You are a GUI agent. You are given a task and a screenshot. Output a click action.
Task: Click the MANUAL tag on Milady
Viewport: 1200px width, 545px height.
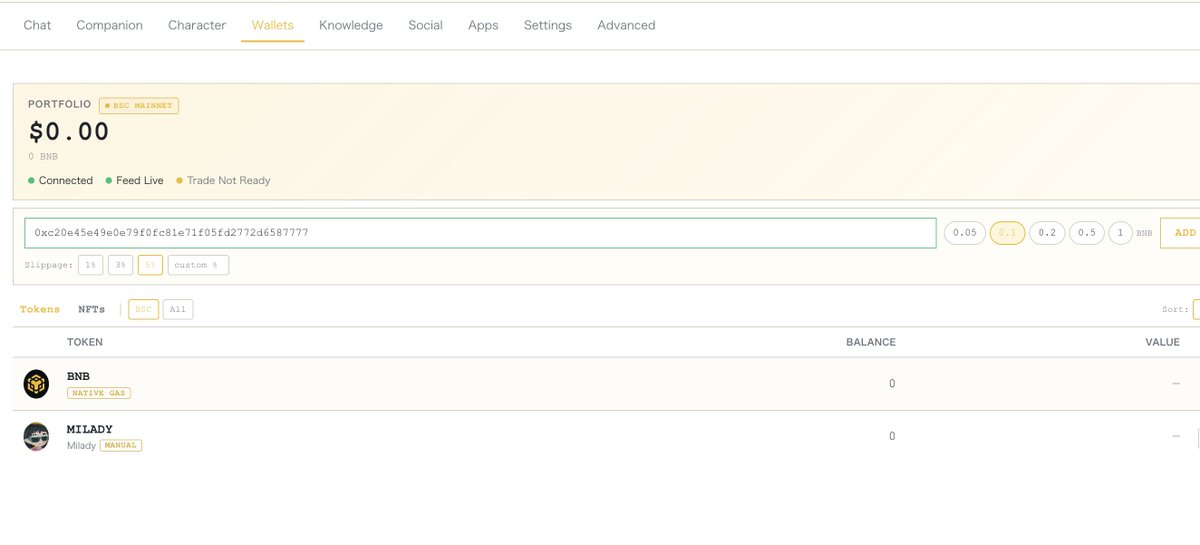point(121,446)
